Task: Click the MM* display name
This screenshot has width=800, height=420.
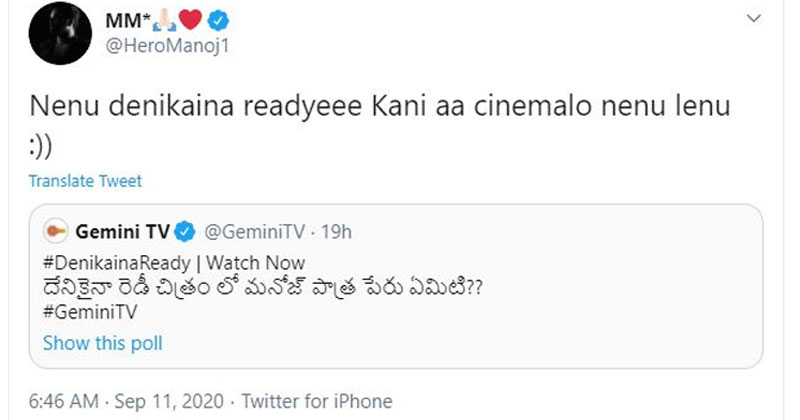Action: pos(147,20)
